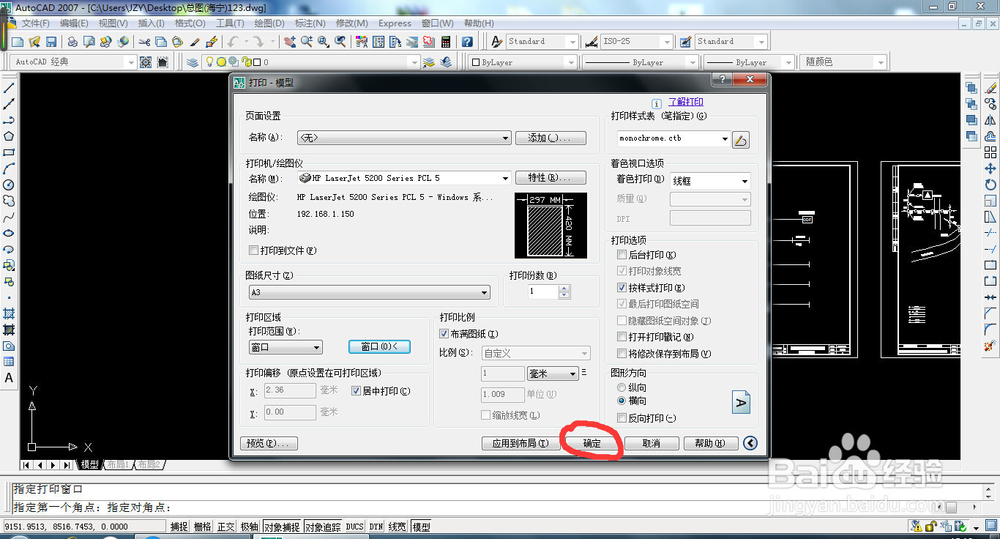The image size is (1000, 539).
Task: Toggle the 居中打印 checkbox
Action: pos(356,391)
